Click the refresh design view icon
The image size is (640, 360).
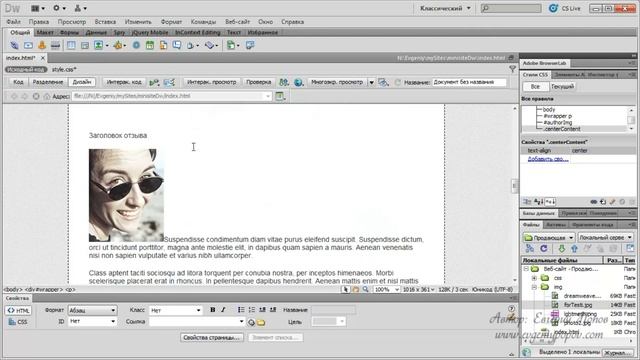pos(398,82)
